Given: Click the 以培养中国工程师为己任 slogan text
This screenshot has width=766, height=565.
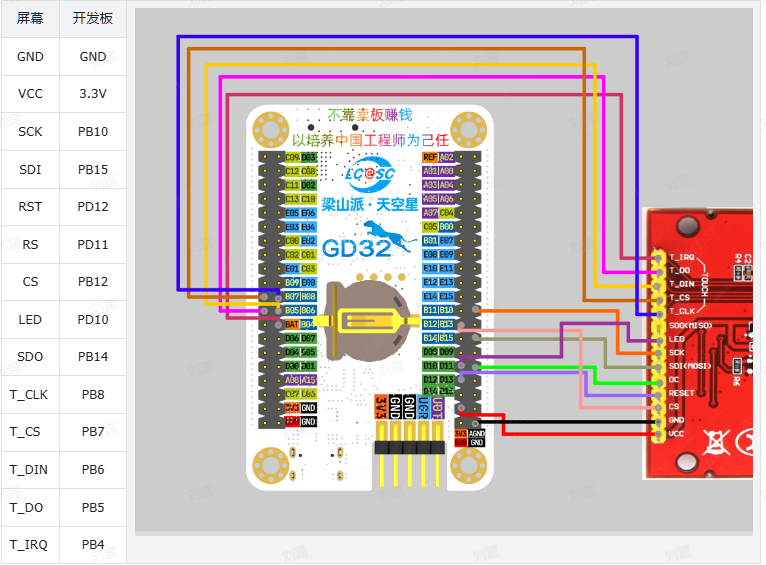Looking at the screenshot, I should (x=370, y=141).
